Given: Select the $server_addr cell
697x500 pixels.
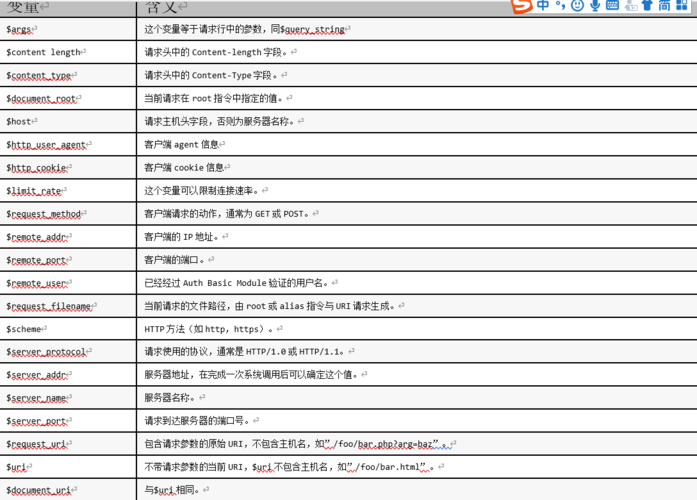Looking at the screenshot, I should [68, 375].
